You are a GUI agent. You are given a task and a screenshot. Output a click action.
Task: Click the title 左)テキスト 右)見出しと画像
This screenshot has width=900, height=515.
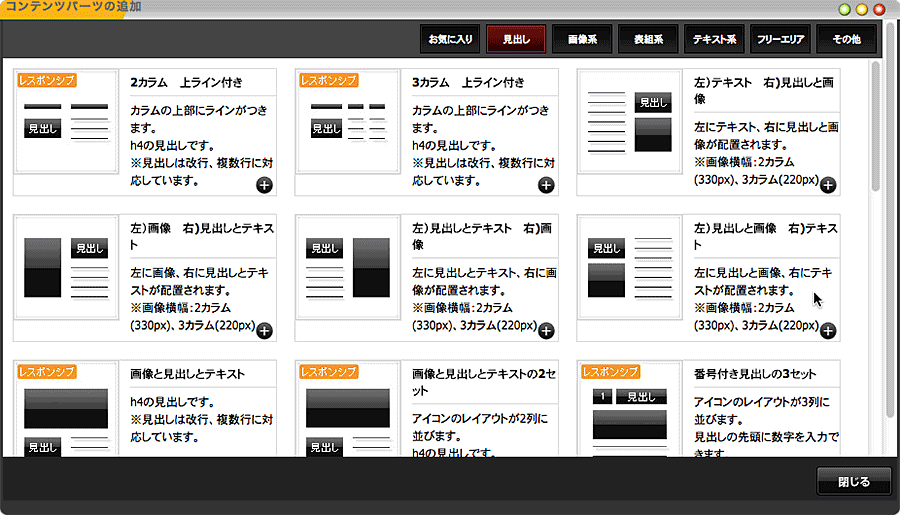click(x=764, y=91)
